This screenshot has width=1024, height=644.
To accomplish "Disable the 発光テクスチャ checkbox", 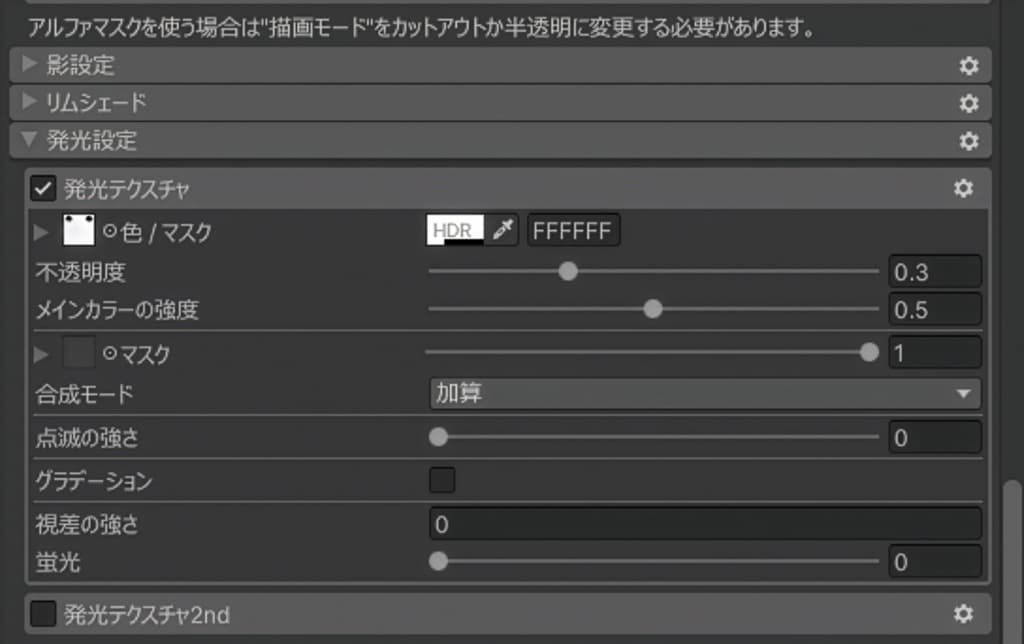I will pos(41,188).
